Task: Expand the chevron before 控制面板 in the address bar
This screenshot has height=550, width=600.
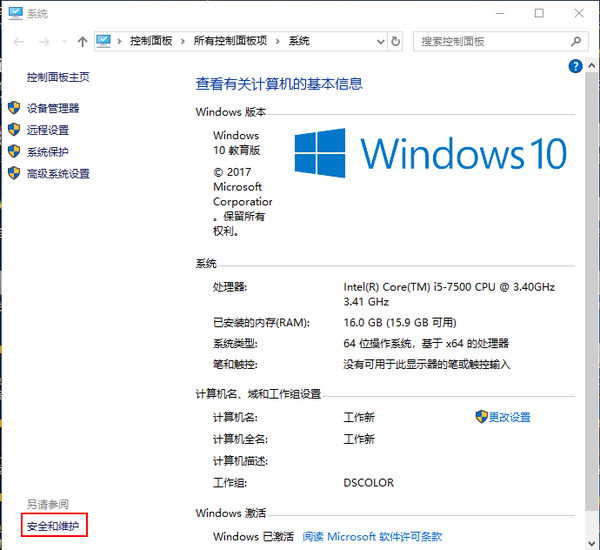Action: 120,41
